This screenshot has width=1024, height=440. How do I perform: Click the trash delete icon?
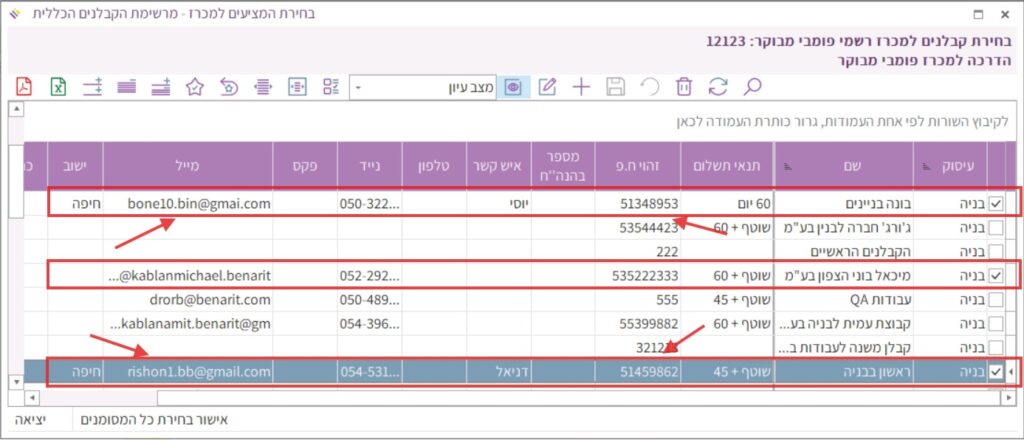[x=684, y=87]
